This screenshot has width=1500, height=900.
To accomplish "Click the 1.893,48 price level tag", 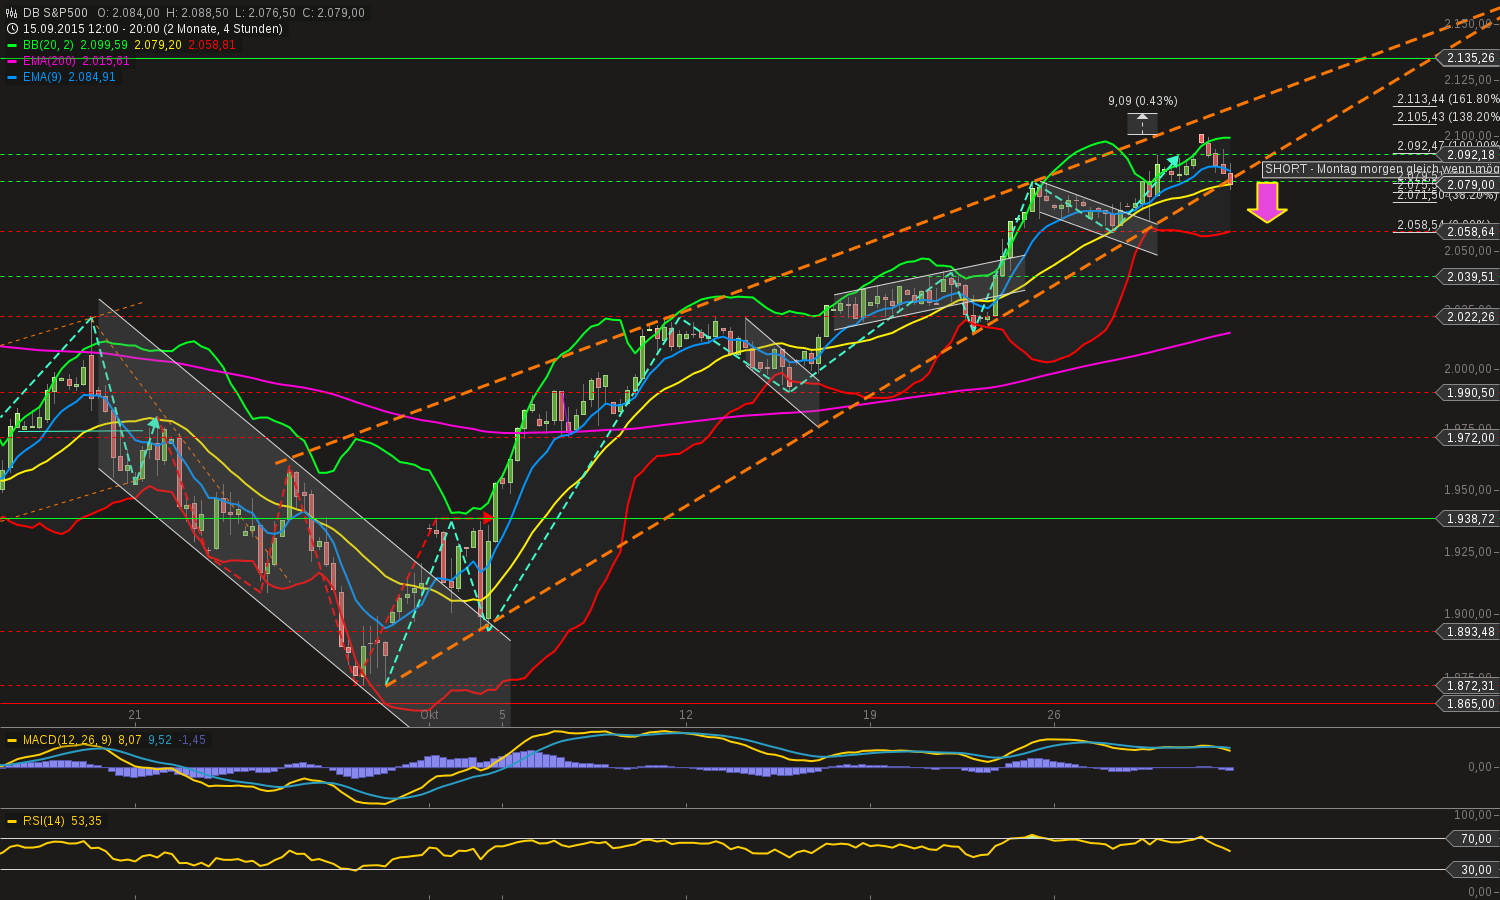I will (x=1470, y=632).
